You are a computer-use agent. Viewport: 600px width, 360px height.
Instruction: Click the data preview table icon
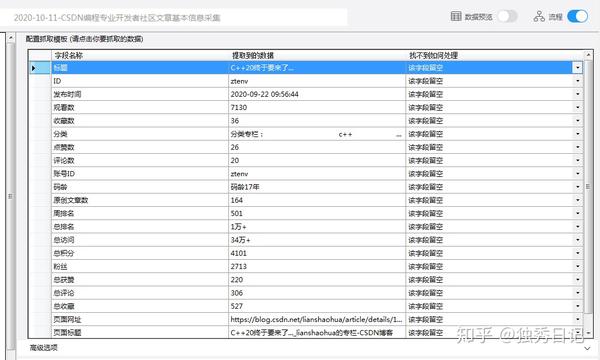tap(456, 16)
